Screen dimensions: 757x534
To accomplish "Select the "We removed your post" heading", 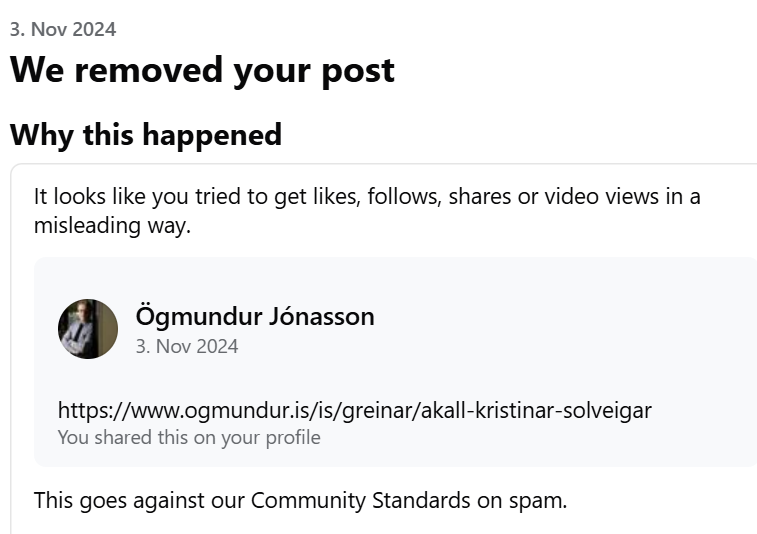I will point(202,71).
